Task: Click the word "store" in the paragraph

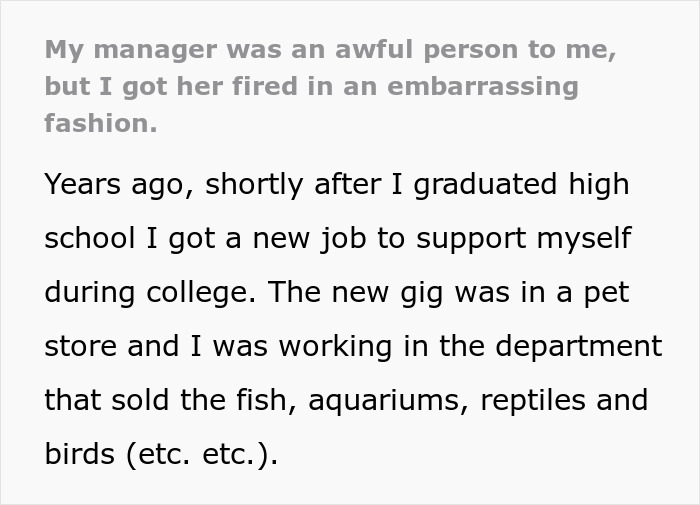Action: point(80,346)
